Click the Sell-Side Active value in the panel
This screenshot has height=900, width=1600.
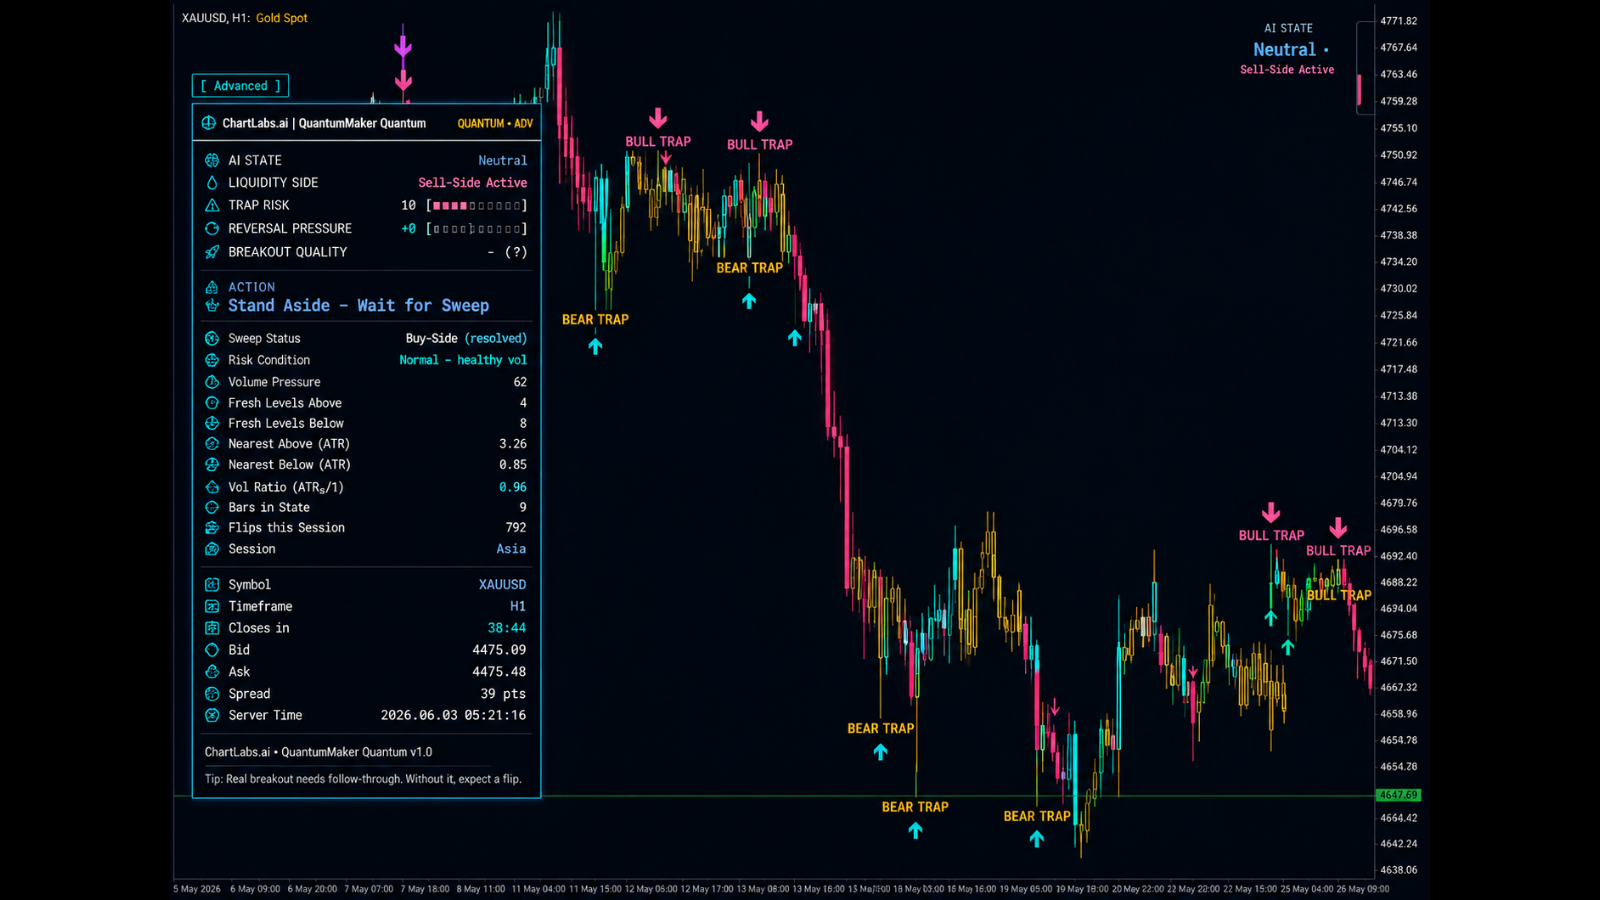(x=472, y=183)
